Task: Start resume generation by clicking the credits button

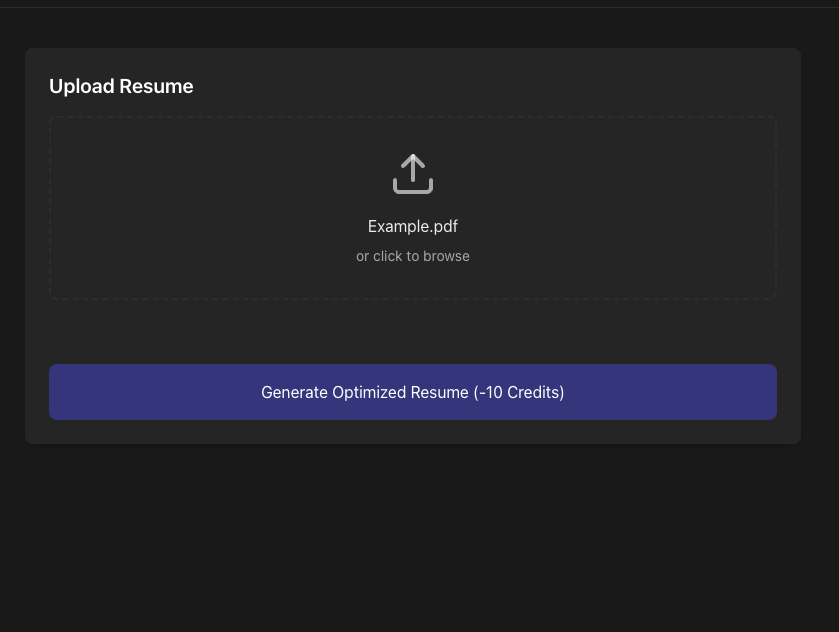Action: (x=413, y=392)
